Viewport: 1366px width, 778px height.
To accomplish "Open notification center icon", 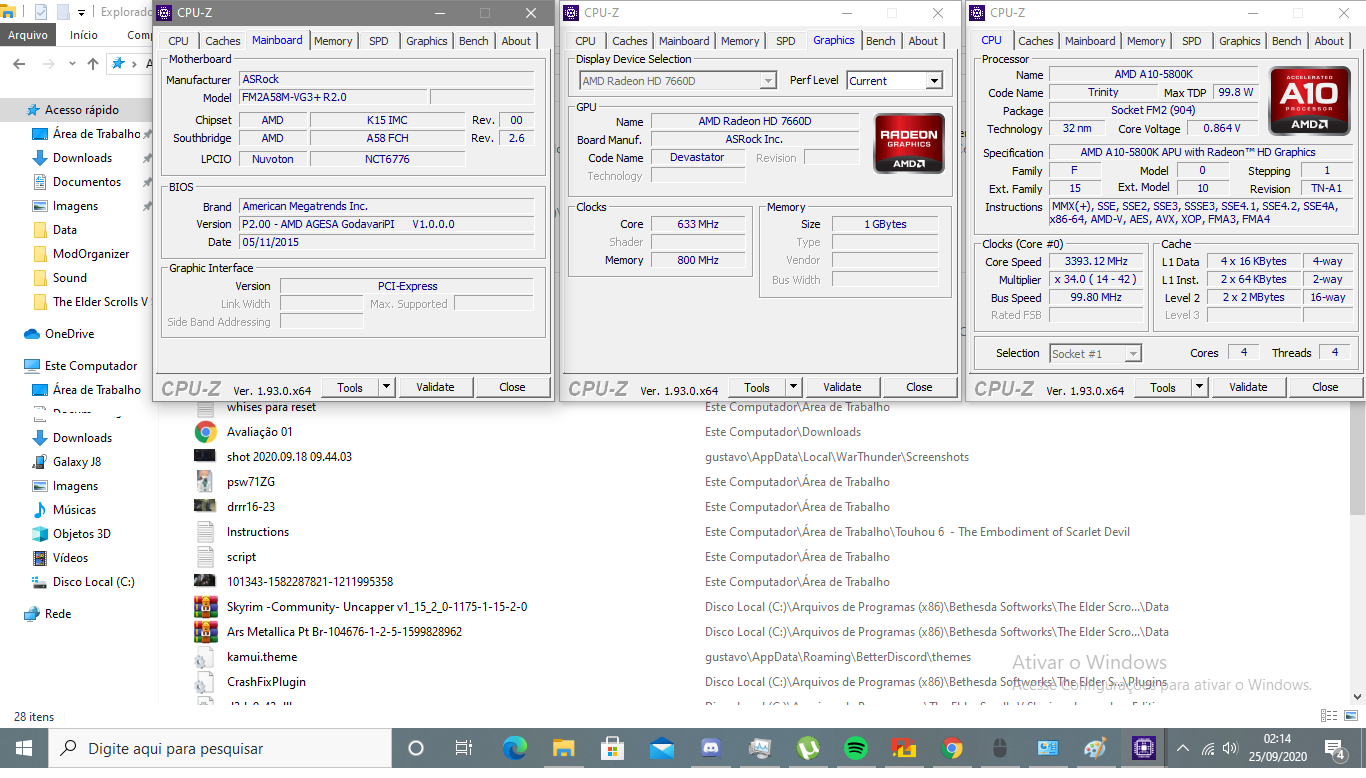I will point(1335,748).
